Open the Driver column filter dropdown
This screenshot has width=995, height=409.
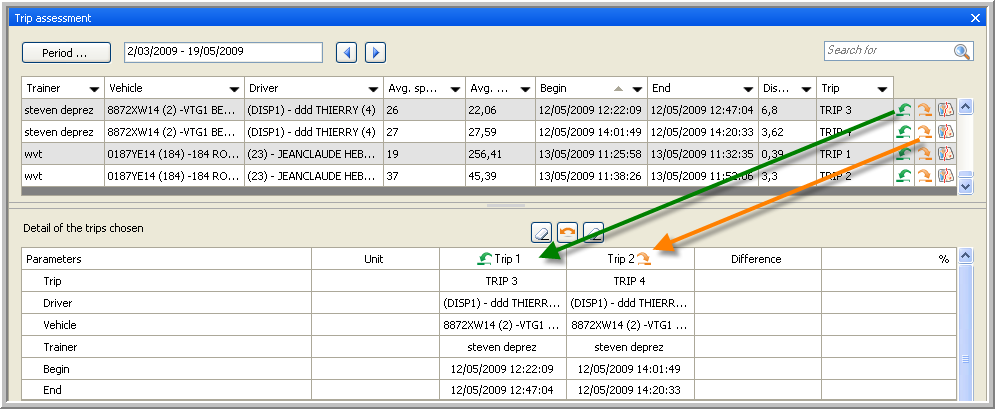(373, 88)
